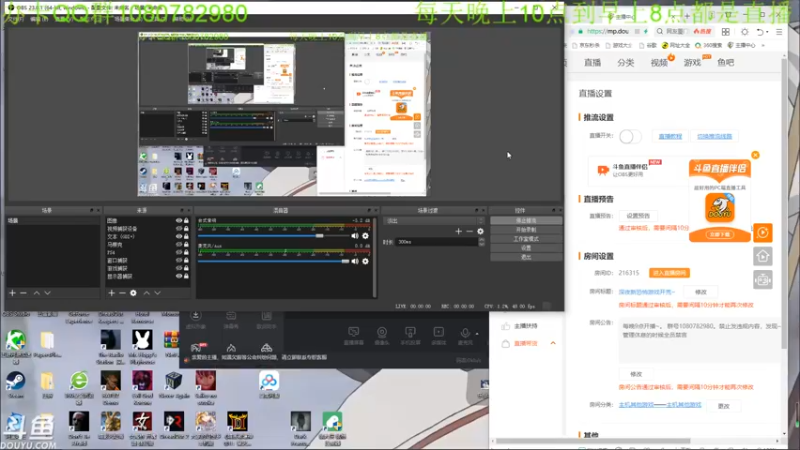Mute the second mixer audio channel
This screenshot has width=800, height=450.
[355, 261]
